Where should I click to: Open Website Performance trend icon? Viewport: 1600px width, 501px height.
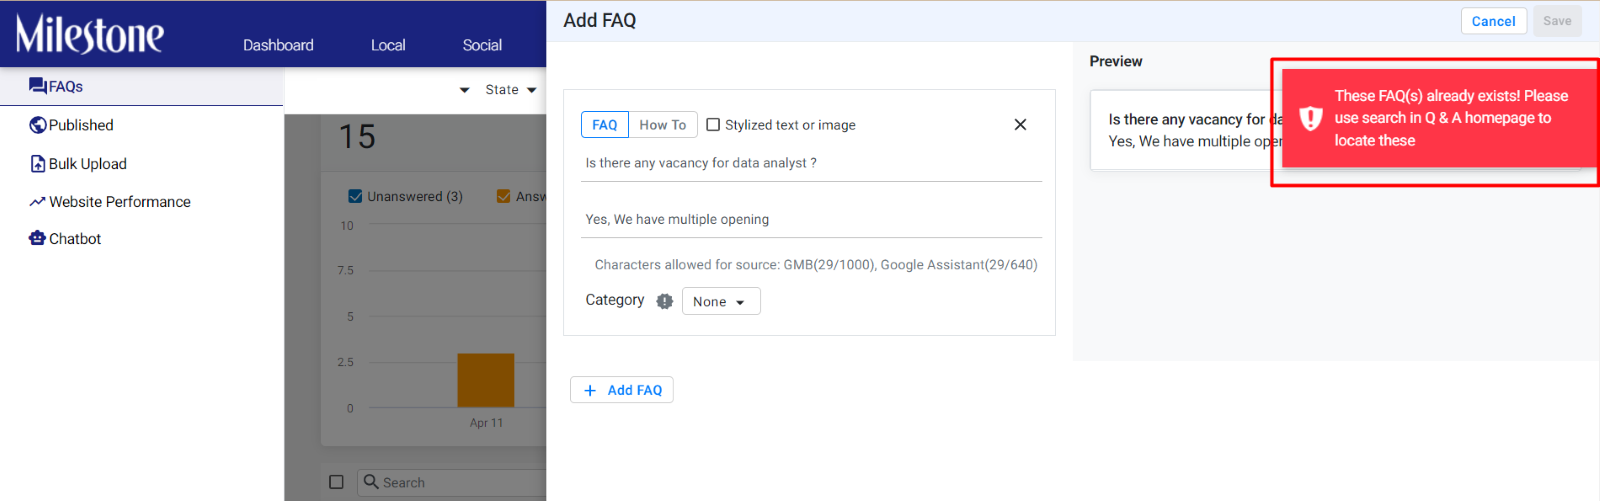[x=38, y=202]
